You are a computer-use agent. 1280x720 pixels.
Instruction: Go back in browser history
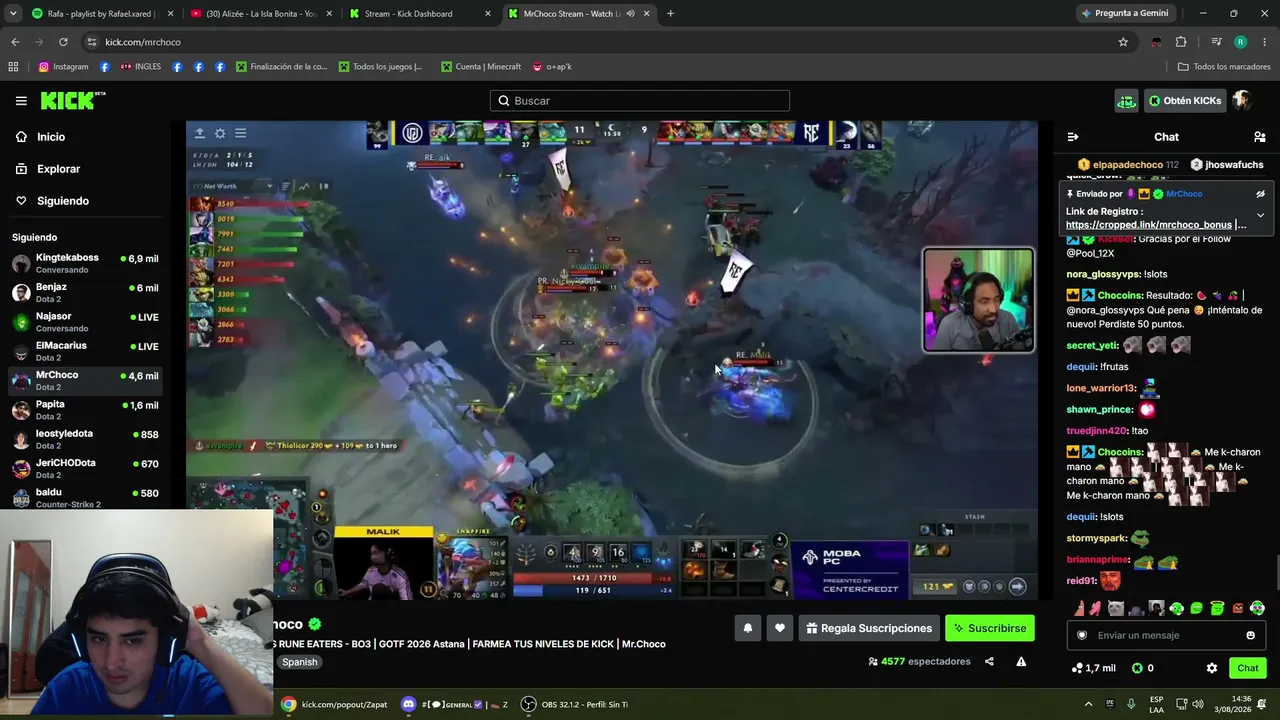tap(15, 42)
